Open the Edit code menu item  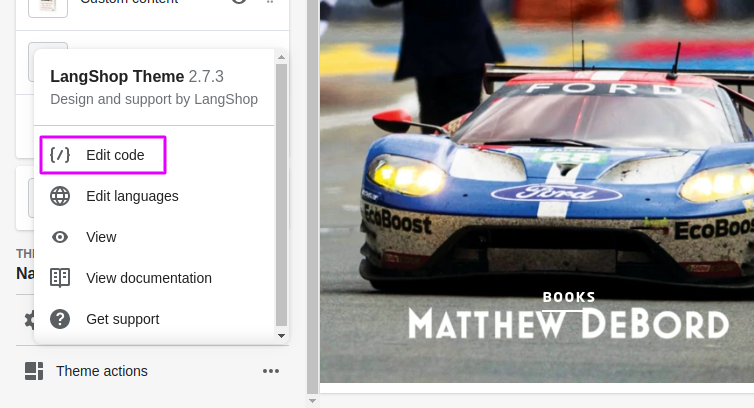[x=103, y=155]
